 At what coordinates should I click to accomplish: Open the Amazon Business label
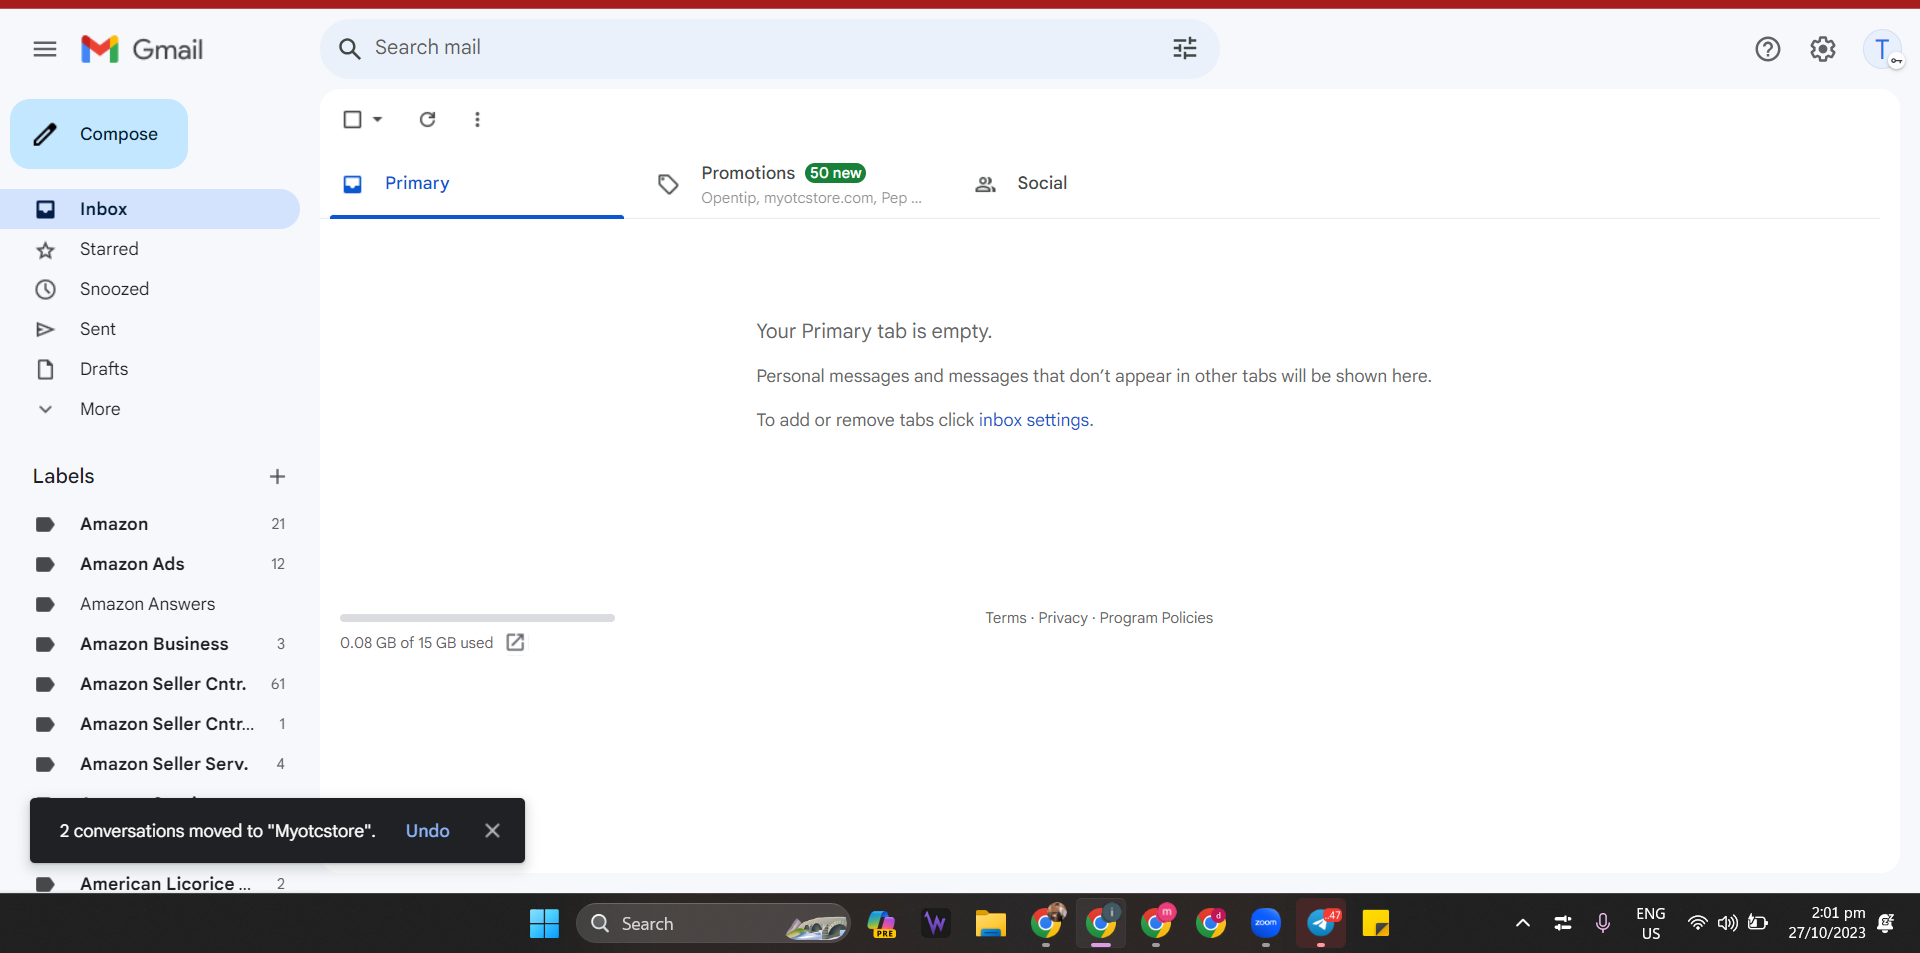150,644
